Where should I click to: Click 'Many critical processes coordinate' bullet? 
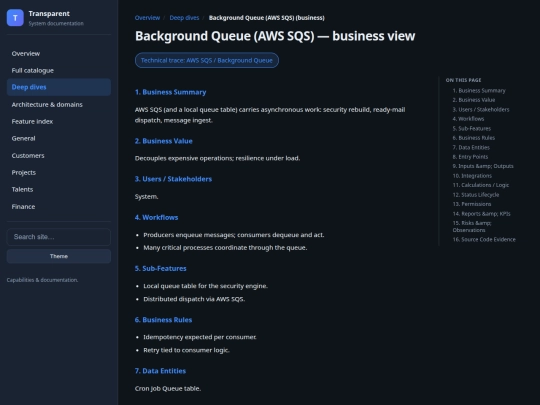[x=225, y=248]
